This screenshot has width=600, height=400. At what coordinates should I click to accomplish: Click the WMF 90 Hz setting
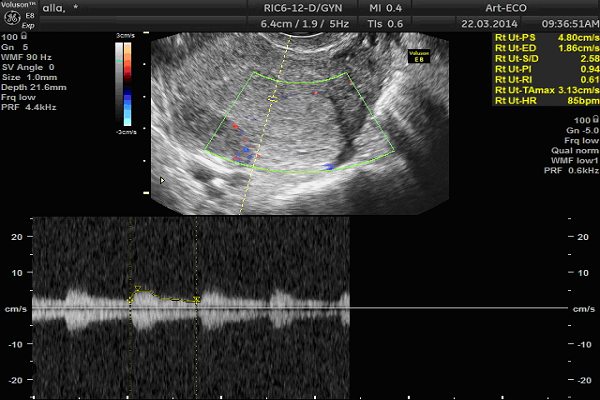coord(26,57)
